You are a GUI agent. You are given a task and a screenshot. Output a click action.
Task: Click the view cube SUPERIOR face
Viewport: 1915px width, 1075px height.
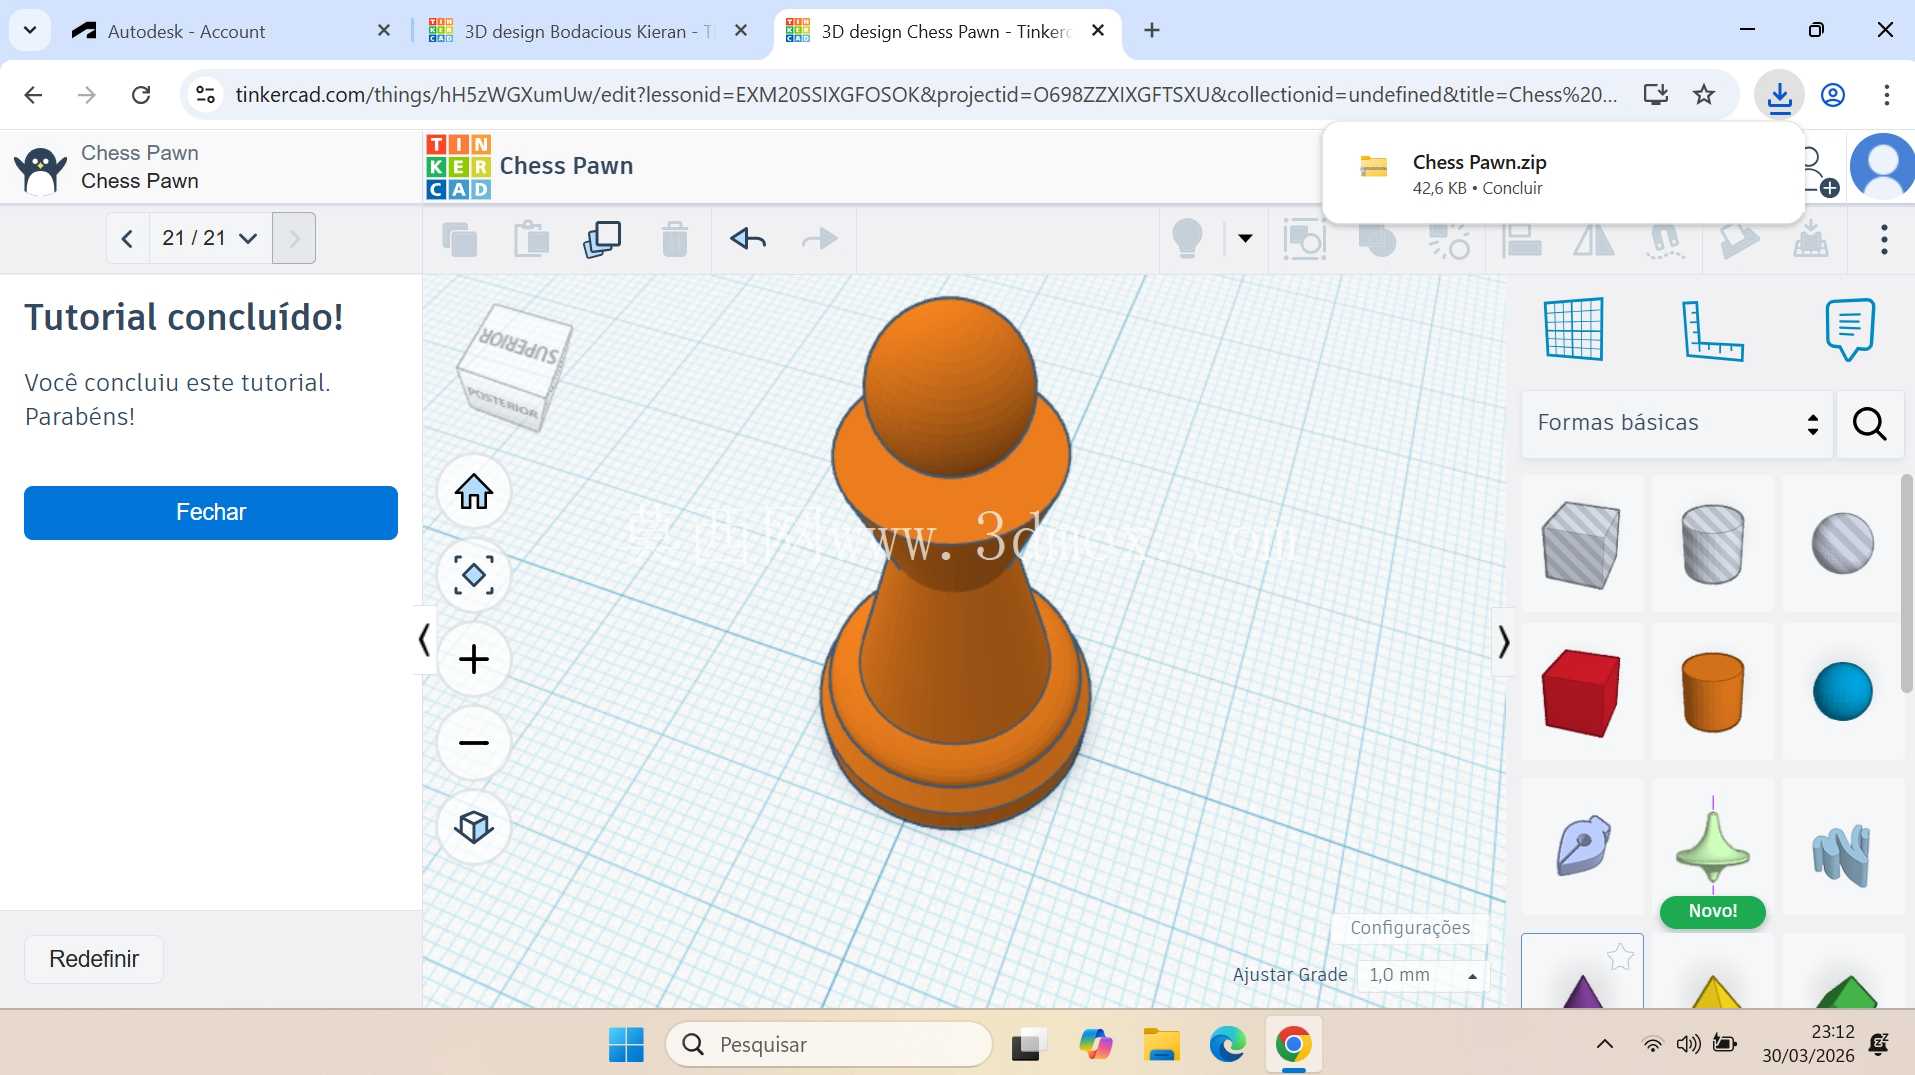(x=519, y=346)
